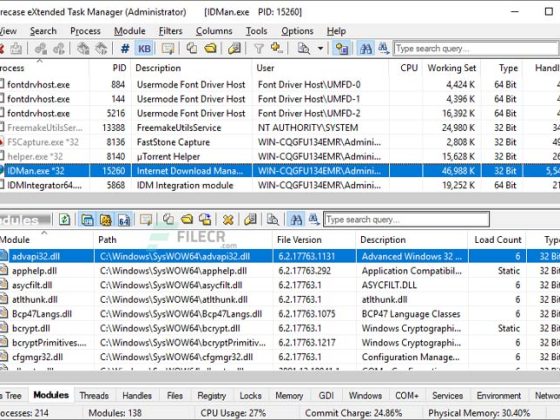Toggle the binoculars search icon in process toolbar
The image size is (560, 420).
365,48
